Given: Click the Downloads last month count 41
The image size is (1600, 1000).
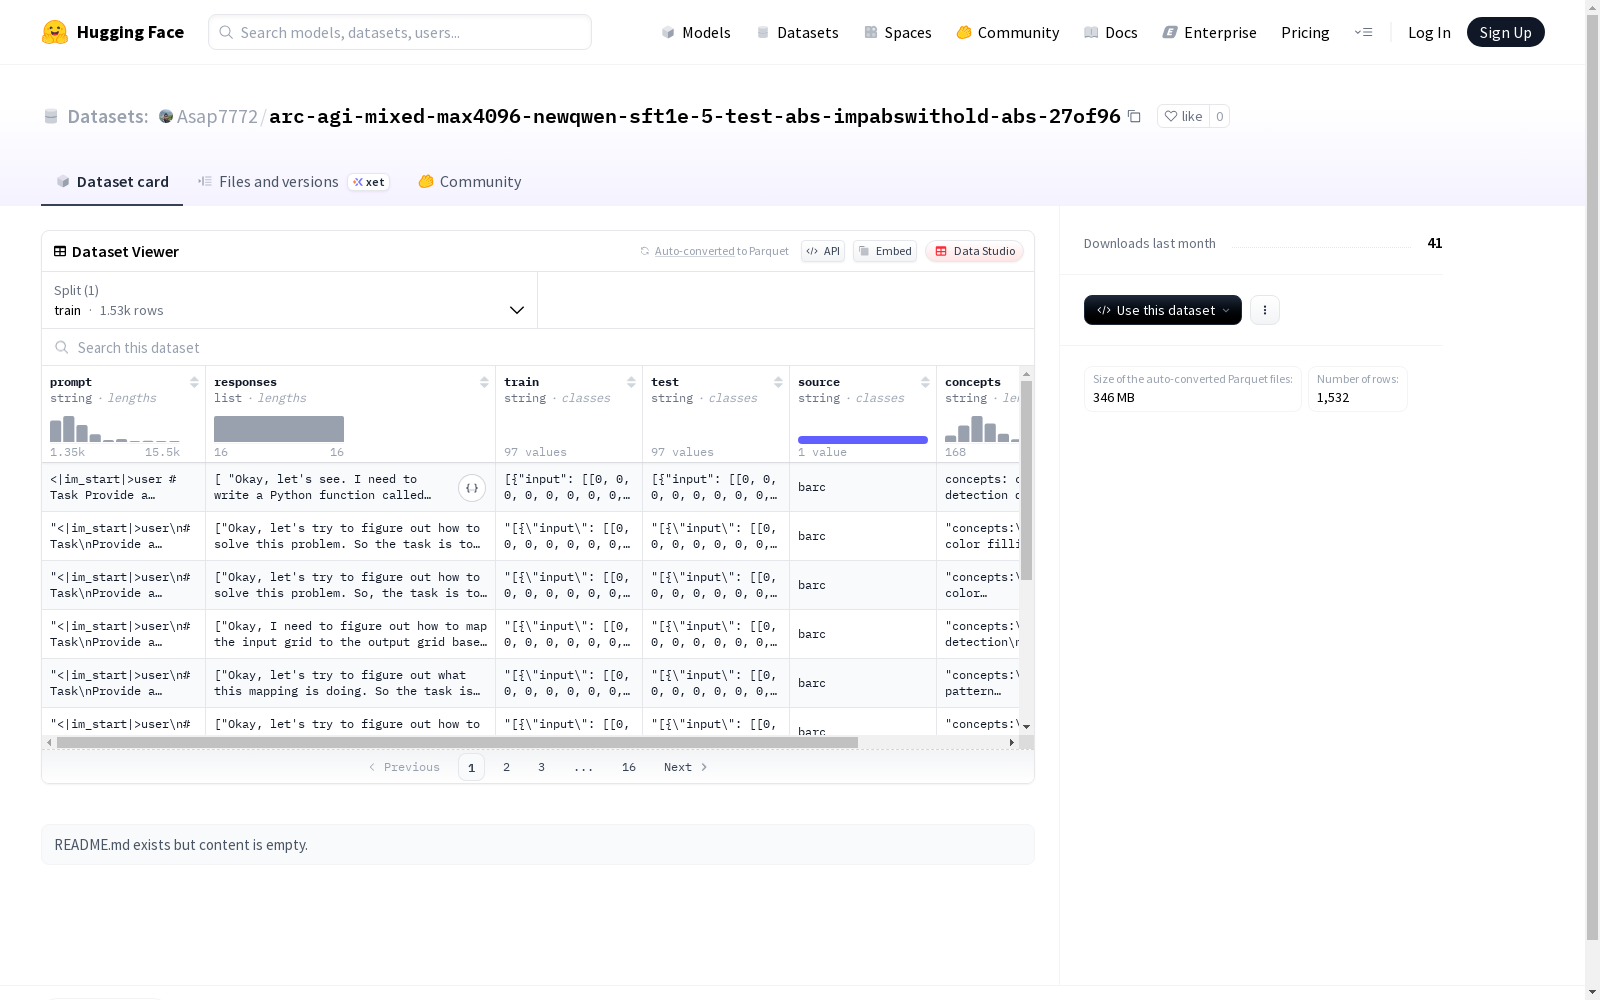Looking at the screenshot, I should point(1435,243).
